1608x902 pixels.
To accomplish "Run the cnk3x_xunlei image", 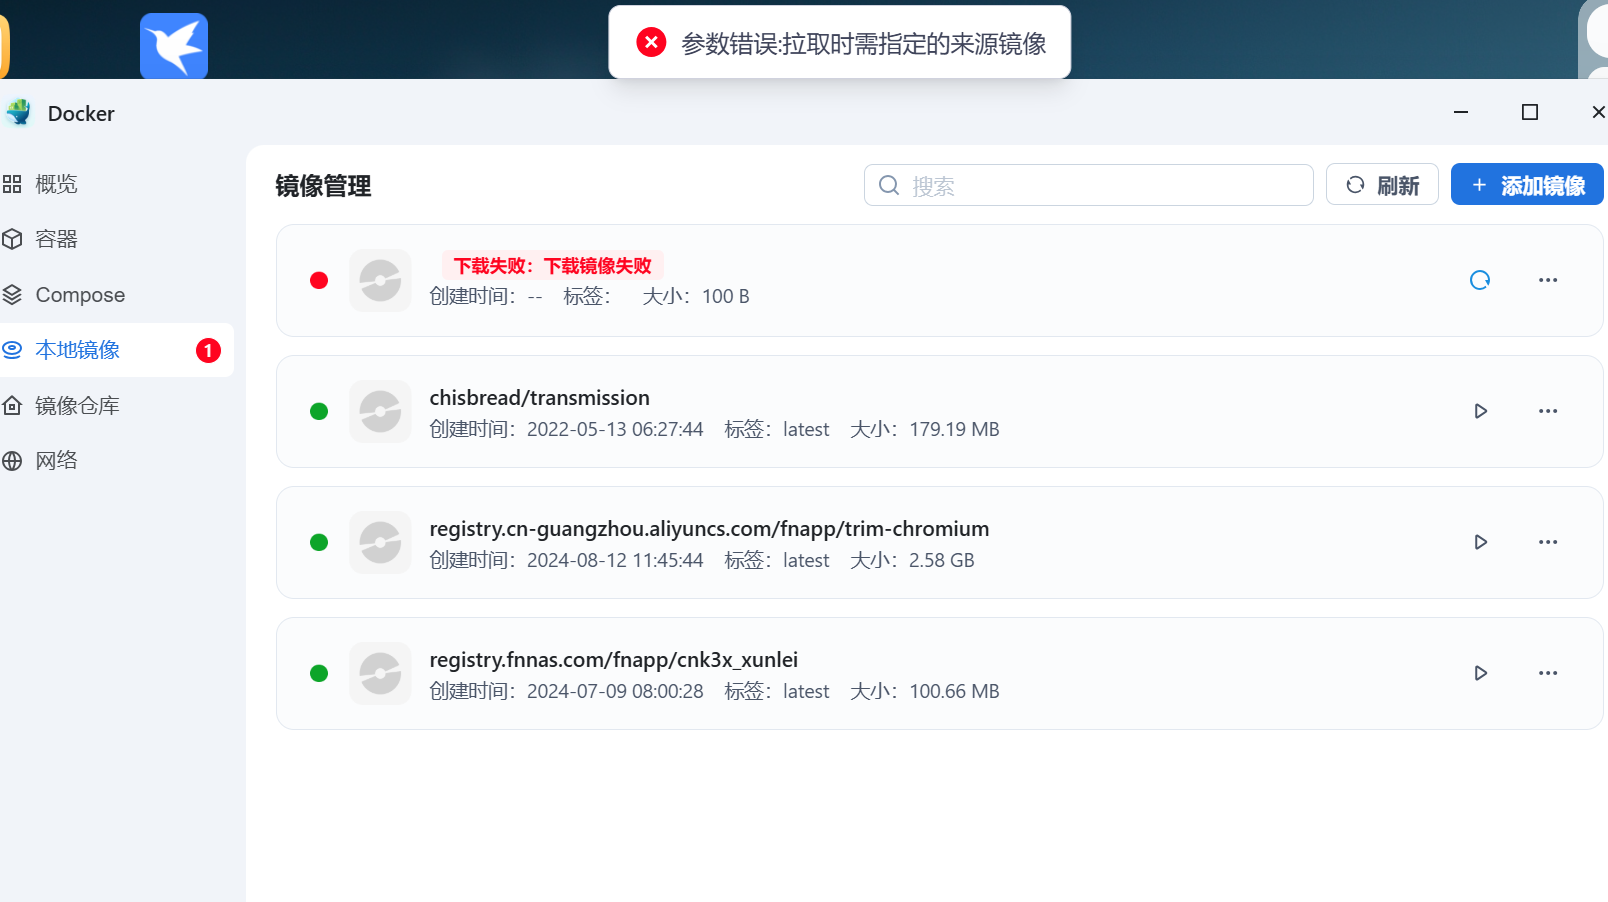I will click(1481, 673).
